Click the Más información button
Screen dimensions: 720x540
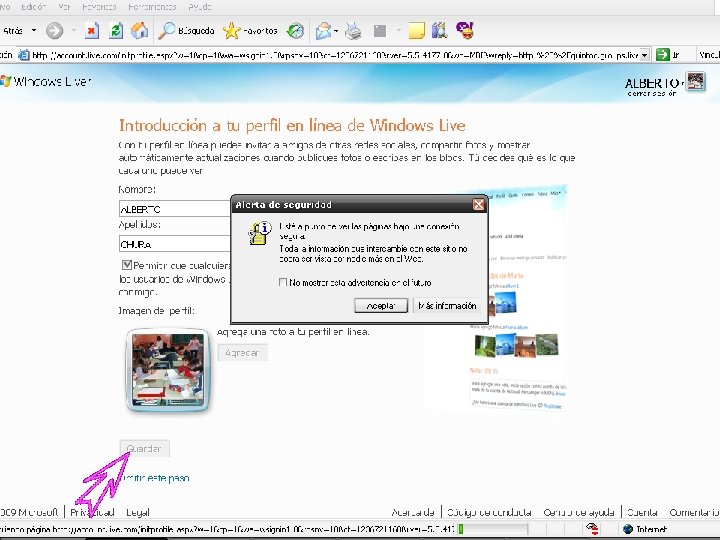pos(447,306)
